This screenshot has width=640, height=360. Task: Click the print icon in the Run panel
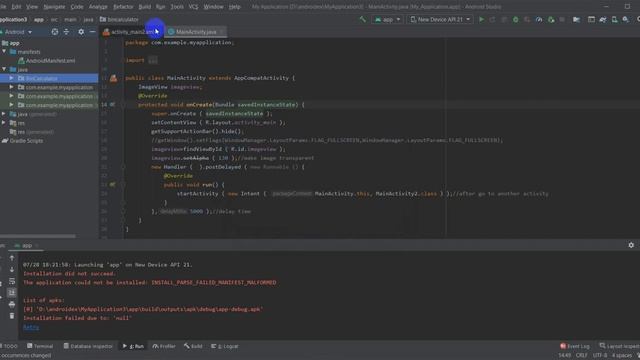click(12, 304)
